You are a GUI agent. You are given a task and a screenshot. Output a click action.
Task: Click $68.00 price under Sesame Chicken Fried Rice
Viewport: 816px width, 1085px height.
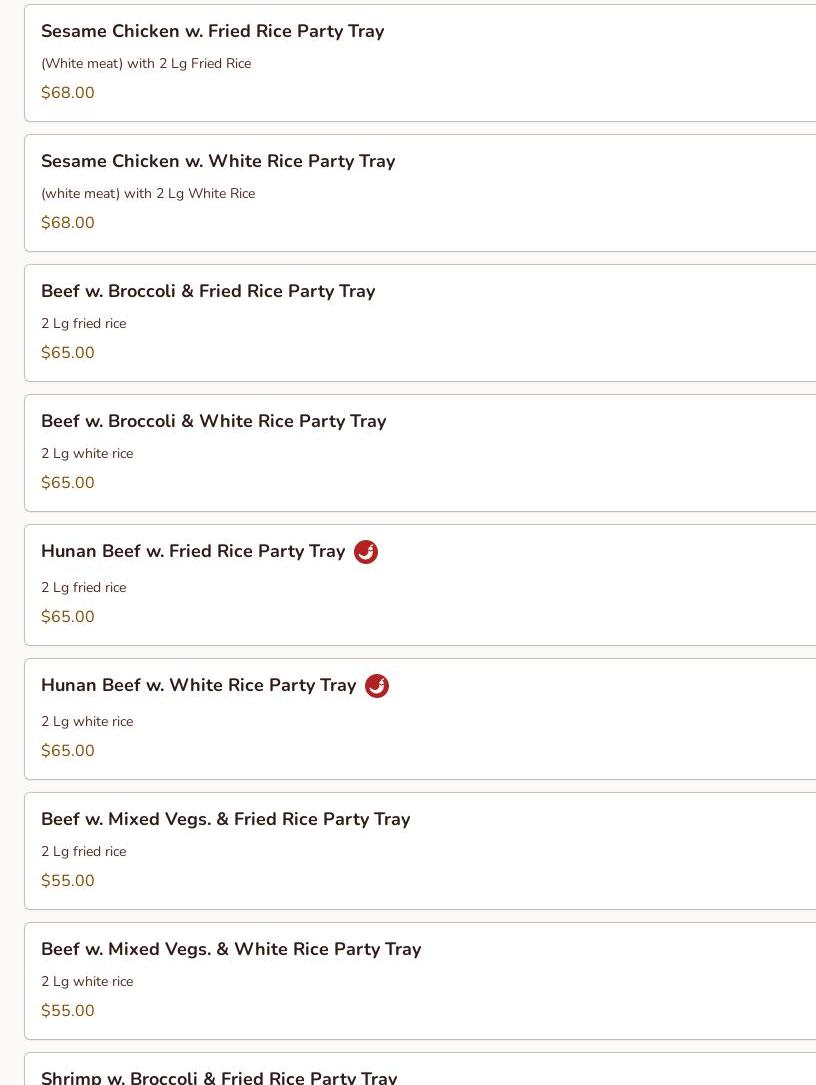click(x=68, y=93)
